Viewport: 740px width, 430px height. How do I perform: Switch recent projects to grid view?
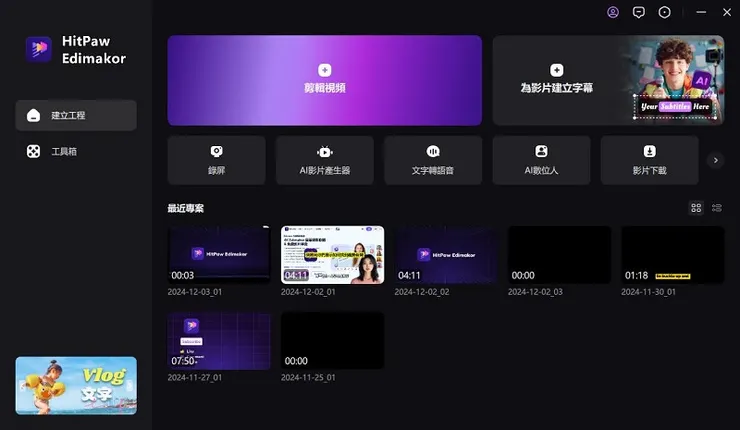pyautogui.click(x=696, y=208)
